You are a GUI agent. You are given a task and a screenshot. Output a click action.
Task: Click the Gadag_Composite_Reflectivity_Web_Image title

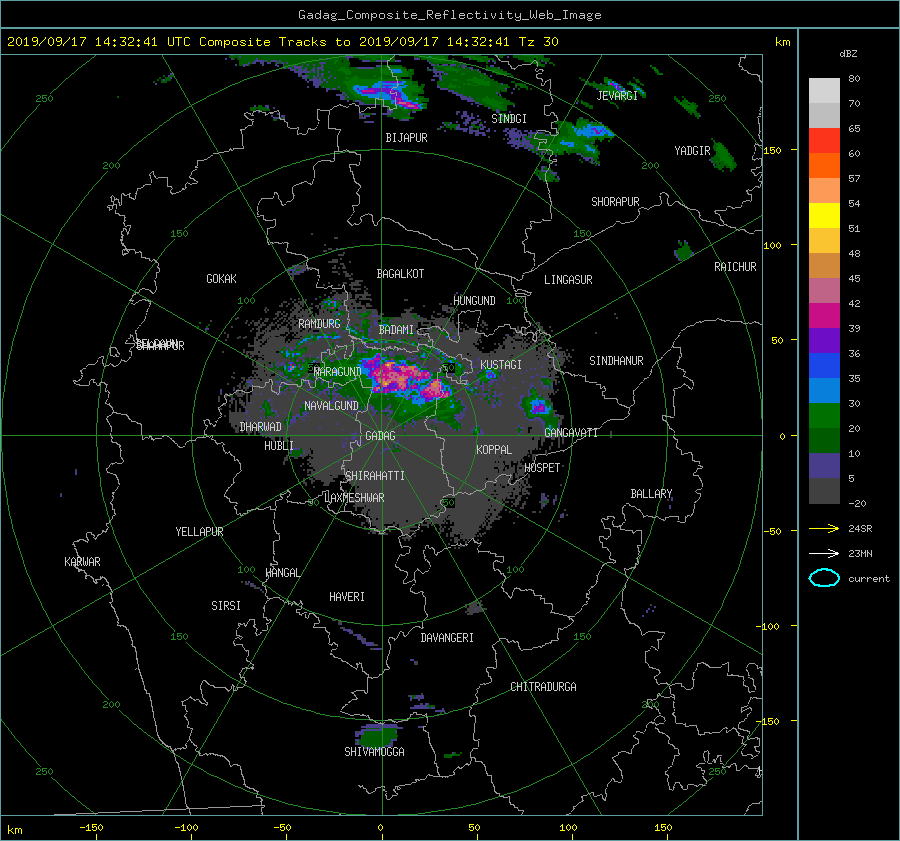click(449, 15)
